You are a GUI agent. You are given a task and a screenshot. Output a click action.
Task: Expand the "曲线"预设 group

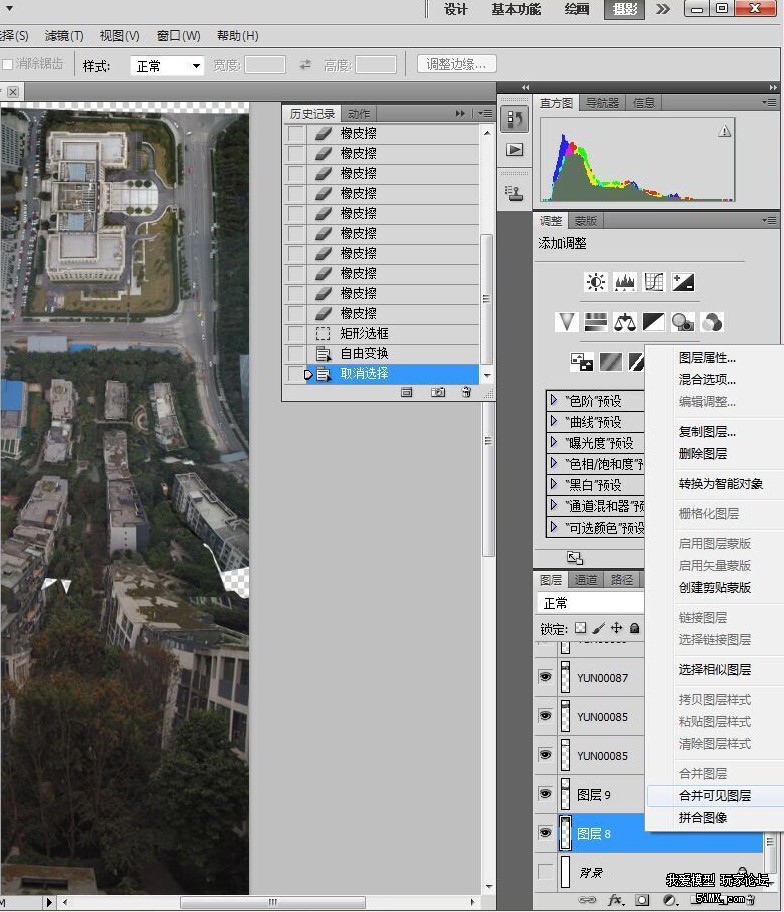coord(554,421)
